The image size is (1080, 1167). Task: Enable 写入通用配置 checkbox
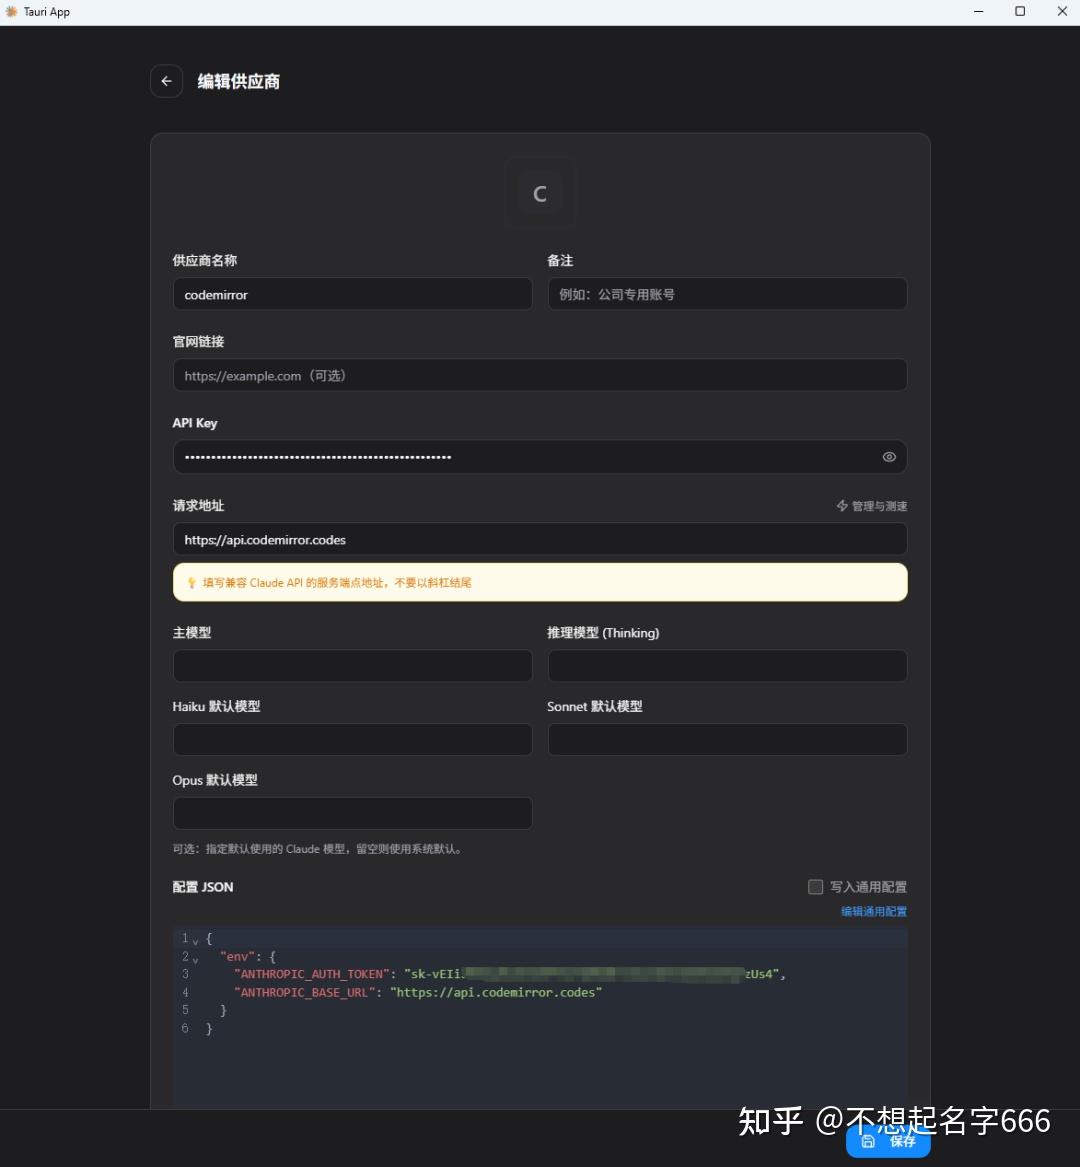click(815, 887)
